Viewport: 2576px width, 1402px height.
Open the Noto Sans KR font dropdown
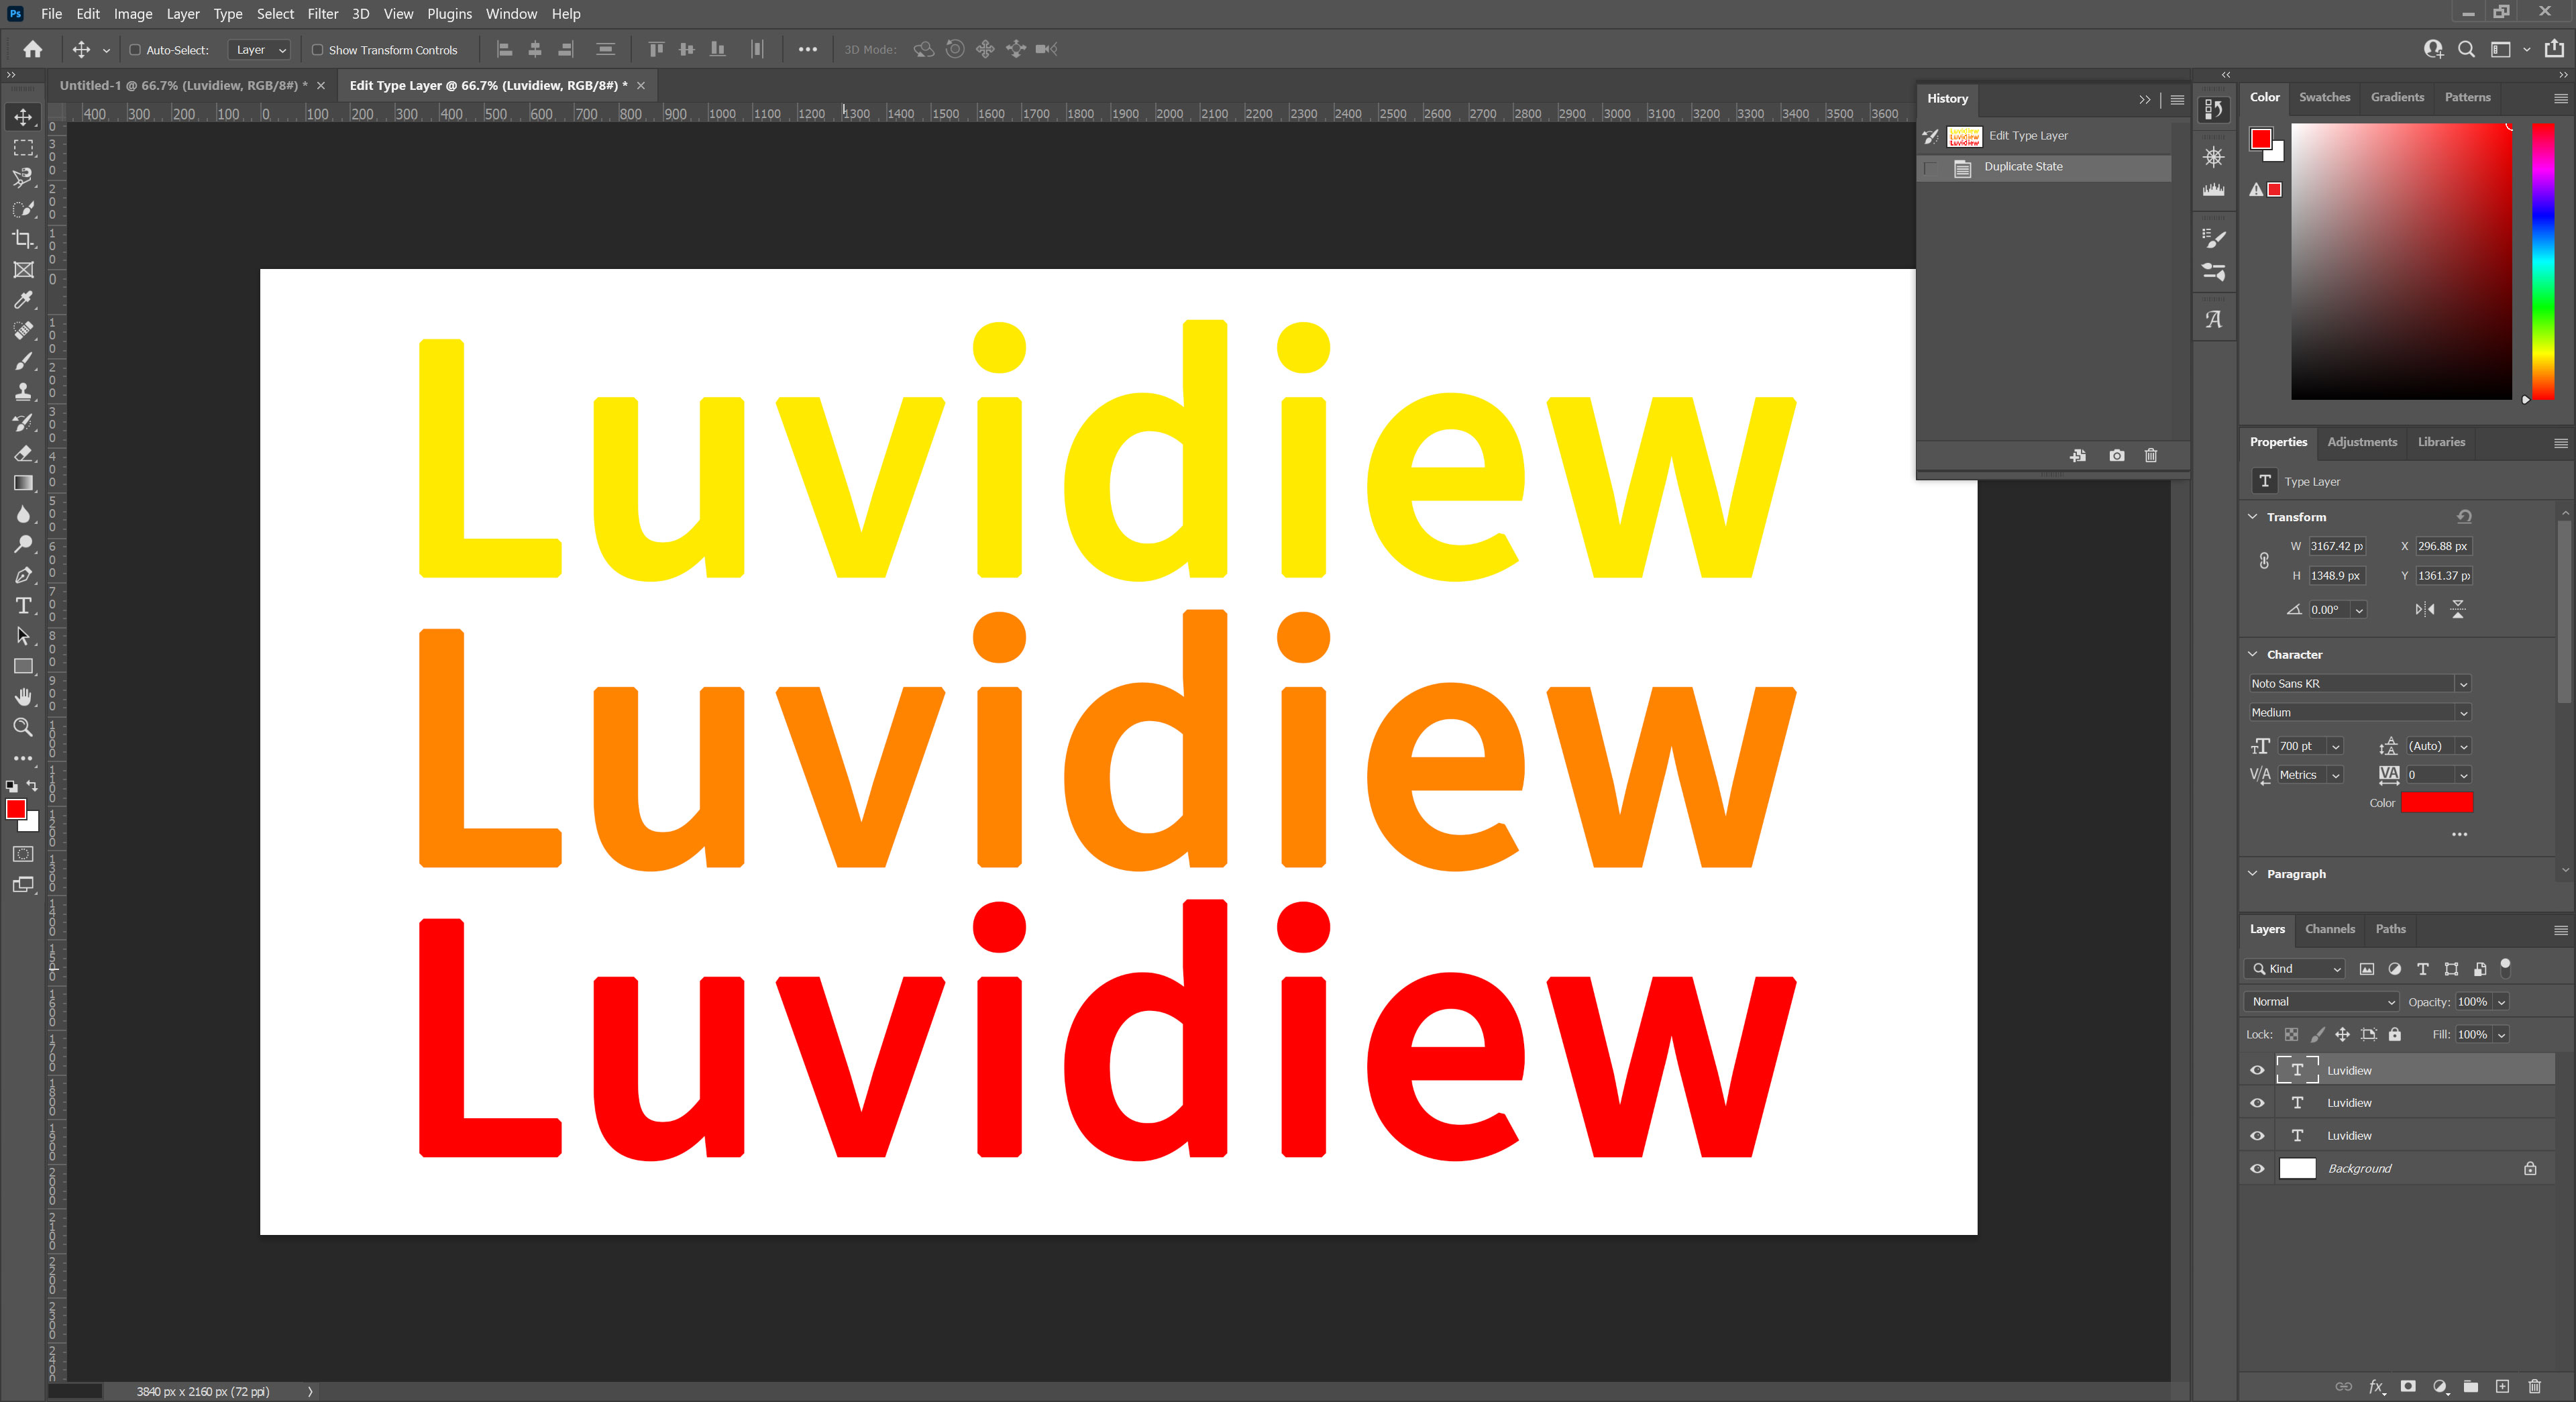2463,684
